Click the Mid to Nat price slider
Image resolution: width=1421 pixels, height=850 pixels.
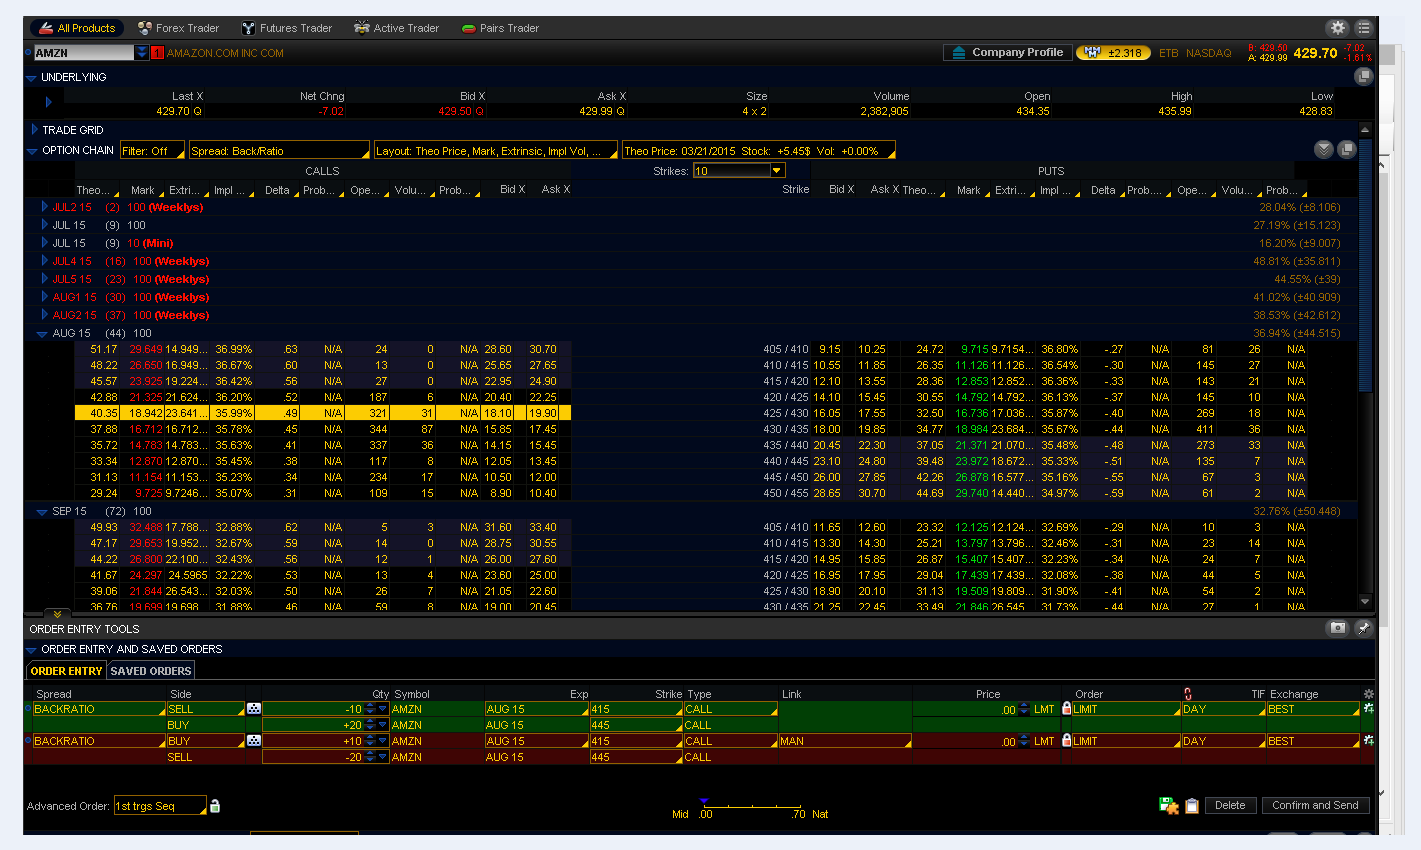pyautogui.click(x=751, y=805)
